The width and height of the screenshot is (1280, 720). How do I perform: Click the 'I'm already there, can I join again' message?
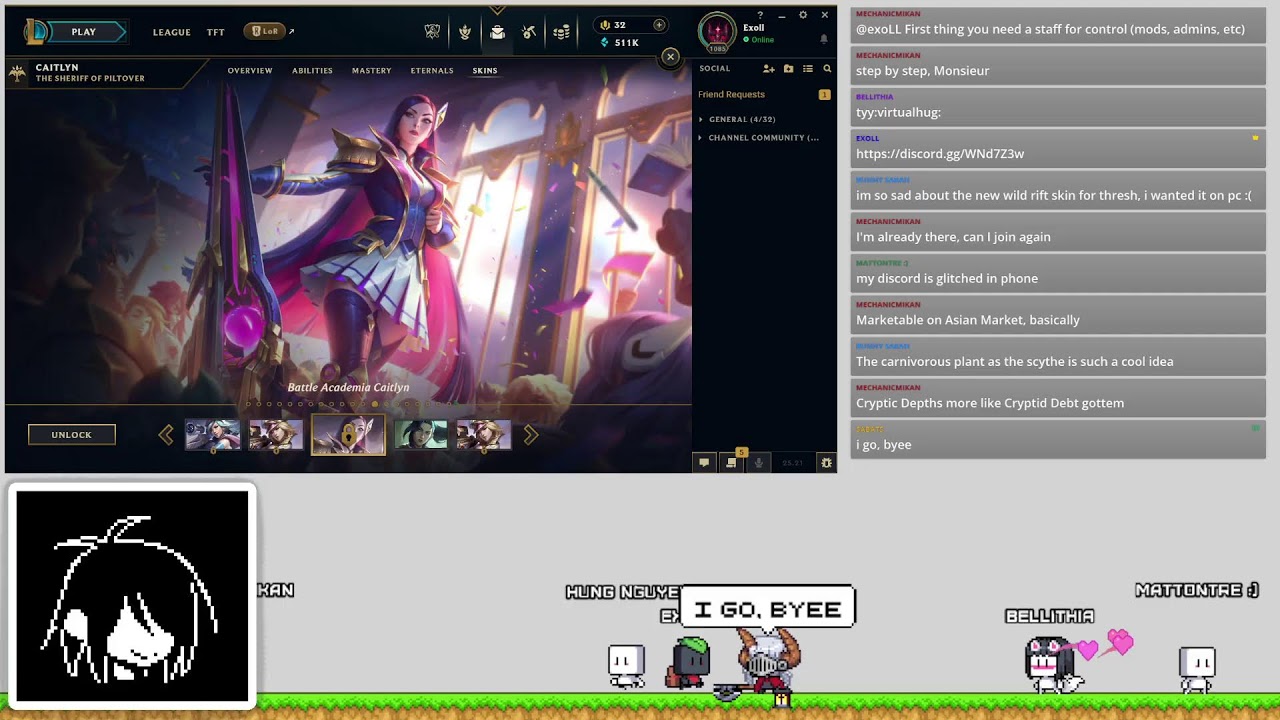click(x=1058, y=232)
